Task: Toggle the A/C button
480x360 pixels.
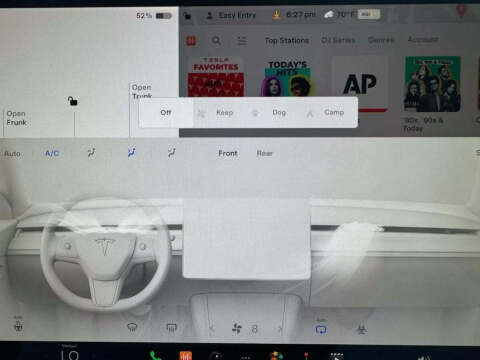Action: pos(52,153)
